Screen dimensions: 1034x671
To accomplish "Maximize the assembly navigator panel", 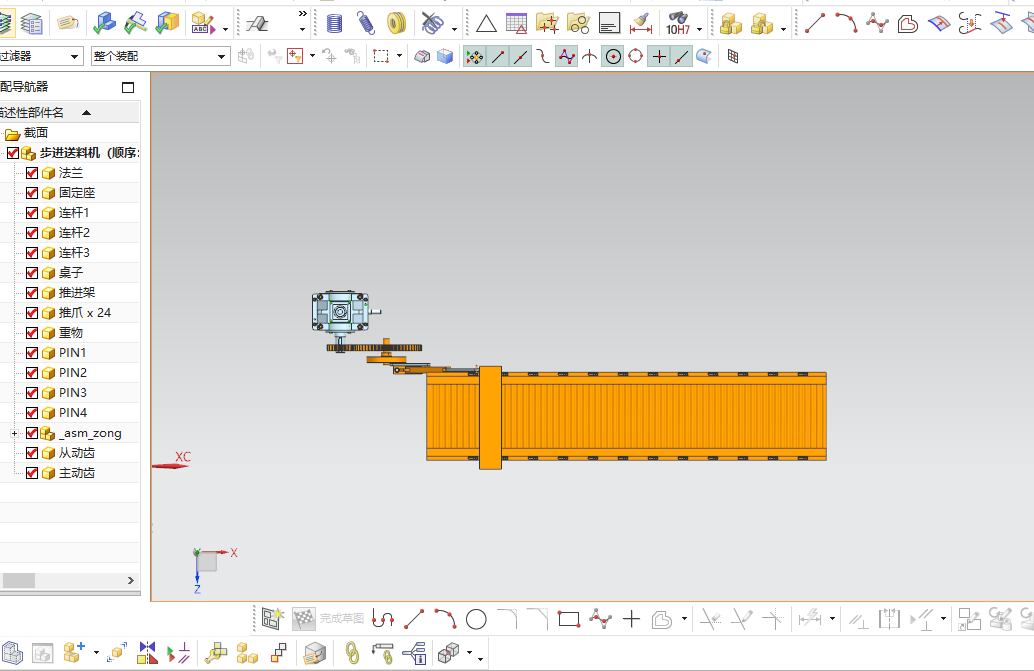I will [128, 87].
